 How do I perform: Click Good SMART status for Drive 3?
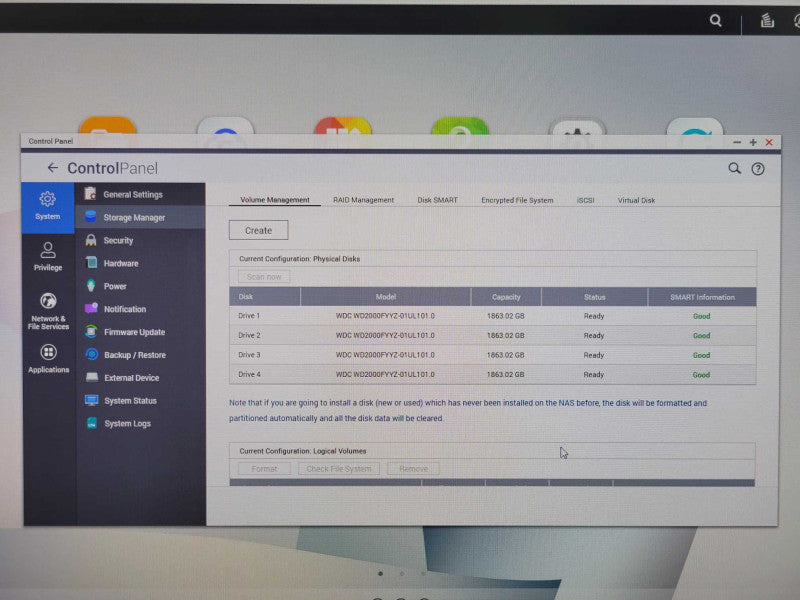click(702, 355)
